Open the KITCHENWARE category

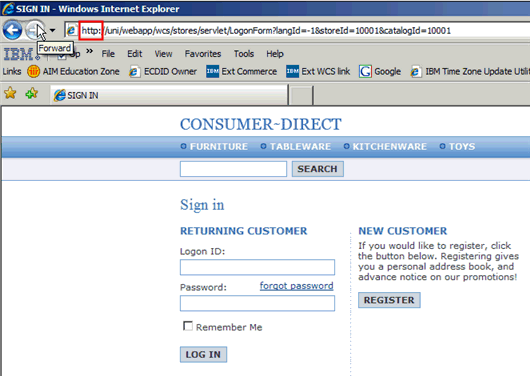(390, 146)
